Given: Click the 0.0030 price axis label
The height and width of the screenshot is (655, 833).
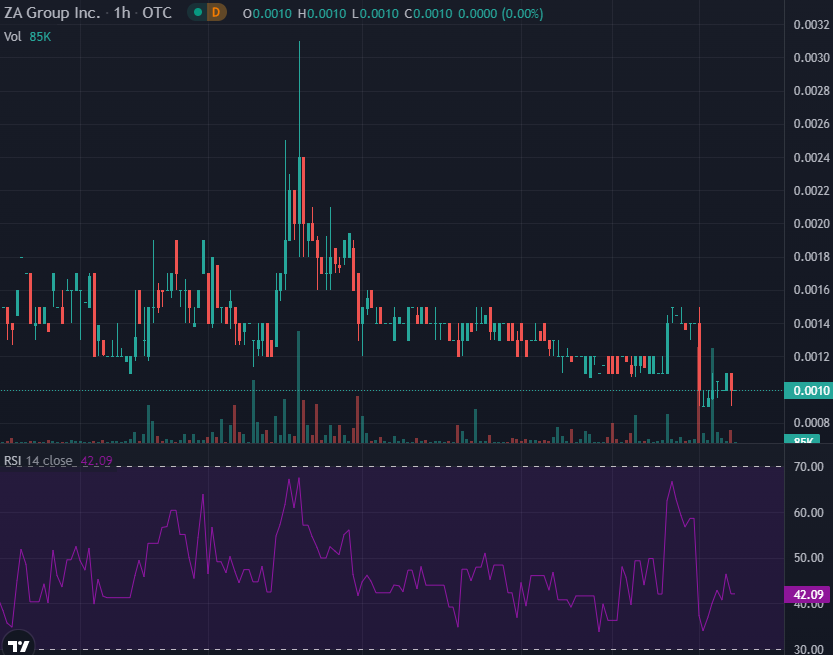Looking at the screenshot, I should point(811,57).
